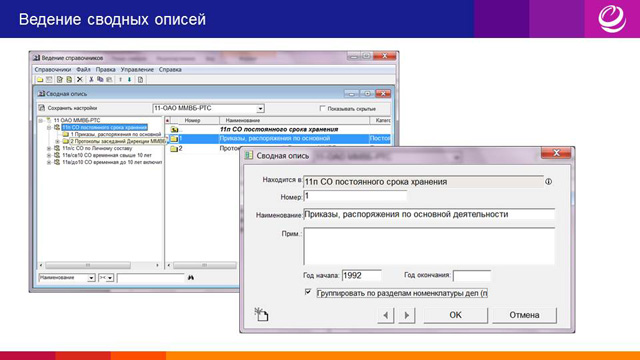Click the Наименование field in dialog

click(x=429, y=214)
